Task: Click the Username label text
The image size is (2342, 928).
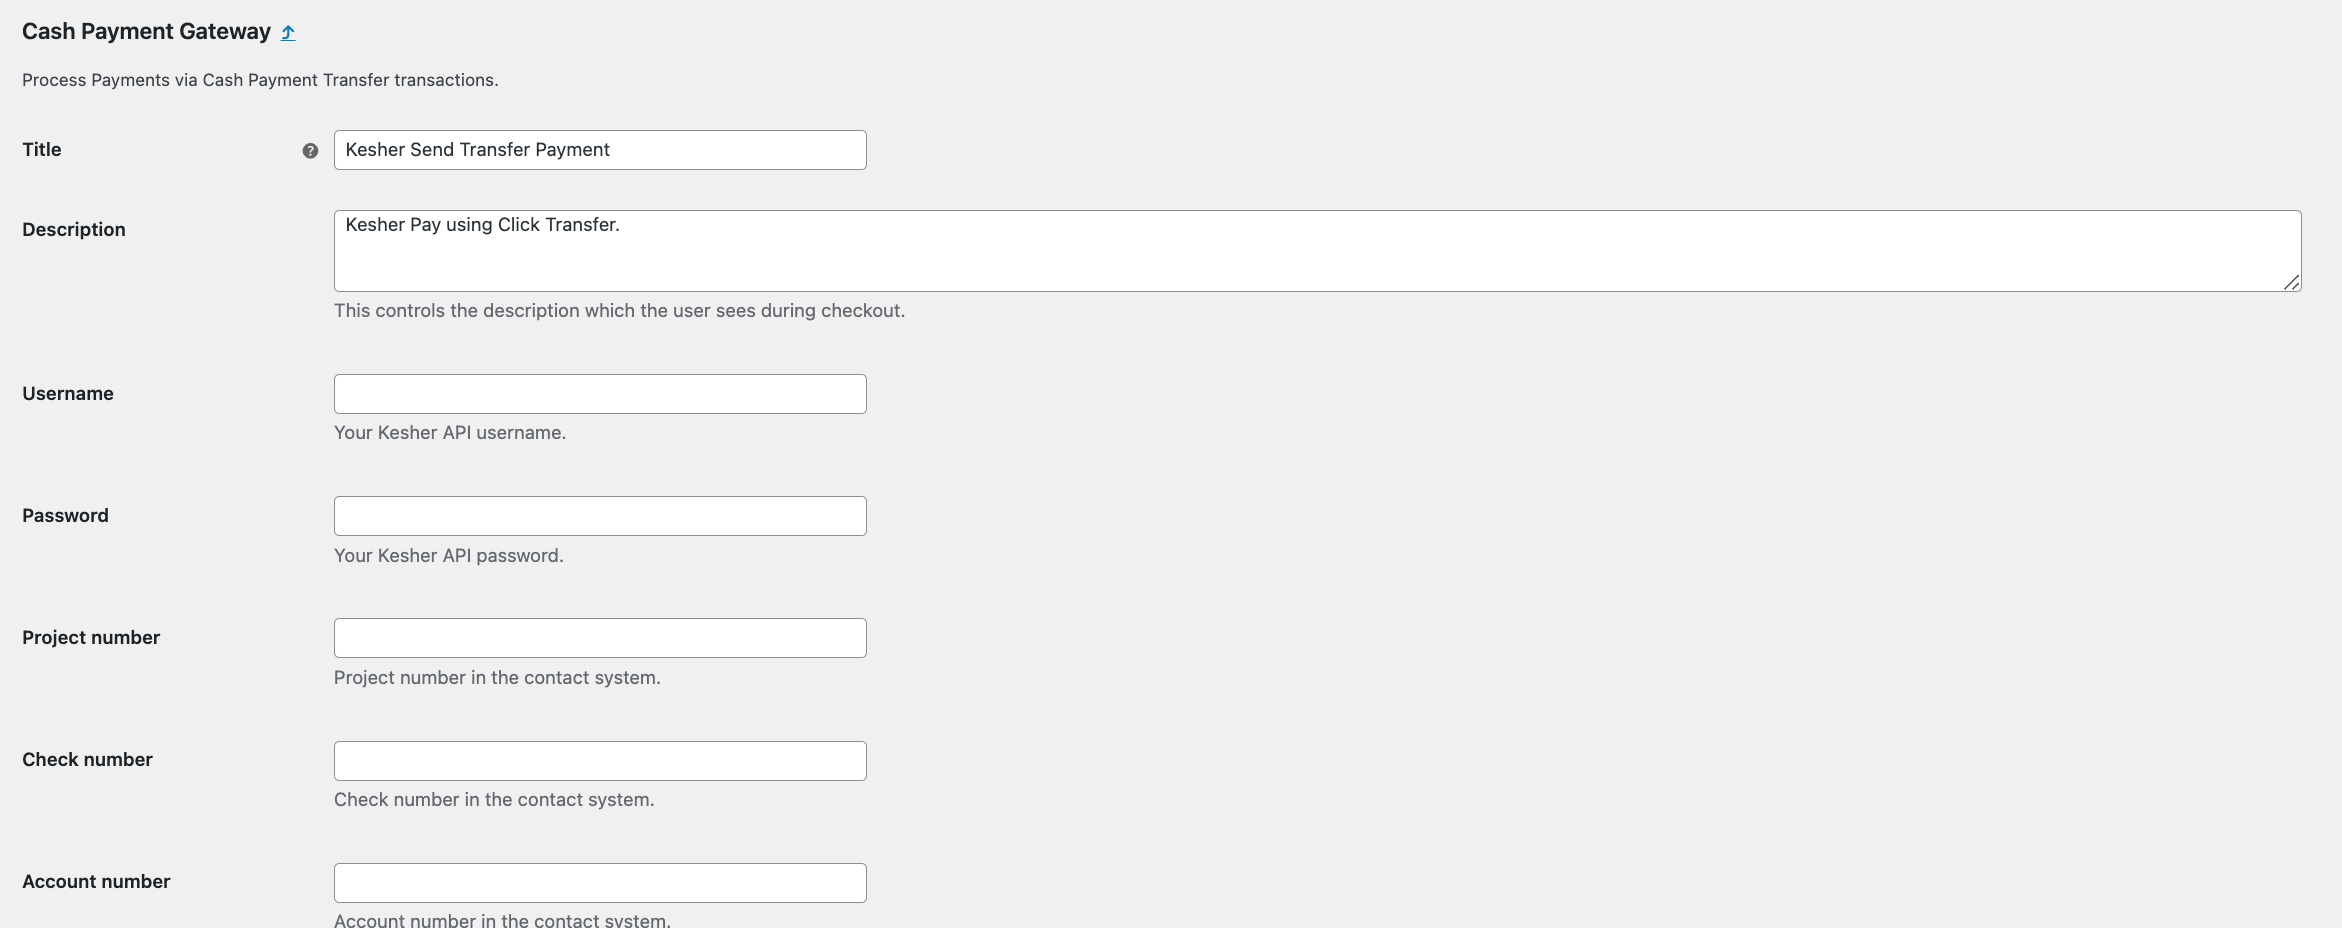Action: point(68,394)
